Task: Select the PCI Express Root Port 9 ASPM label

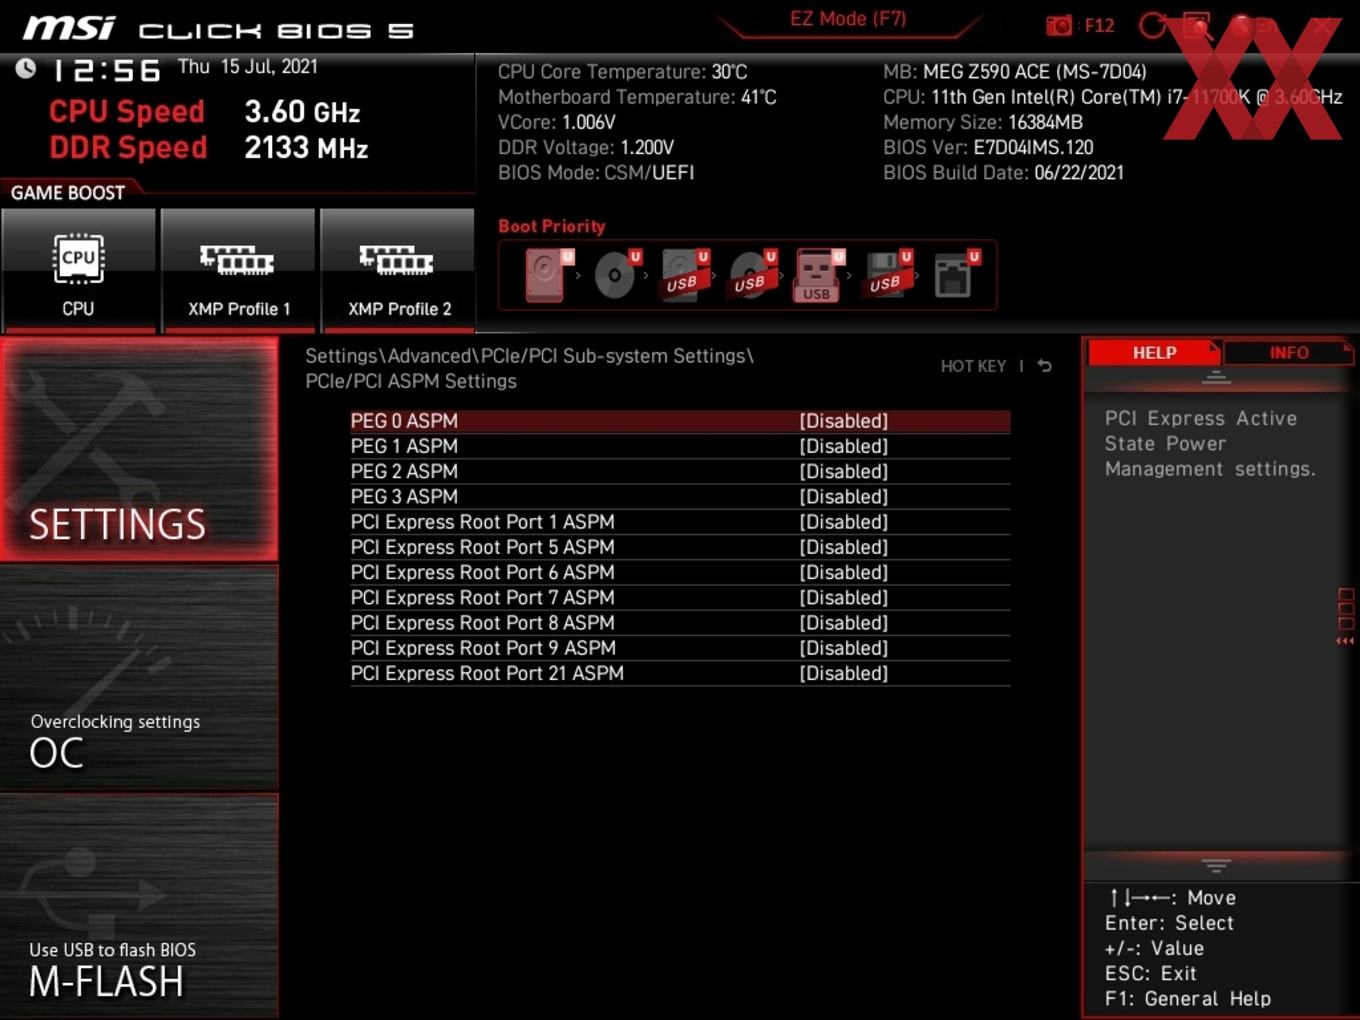Action: (483, 648)
